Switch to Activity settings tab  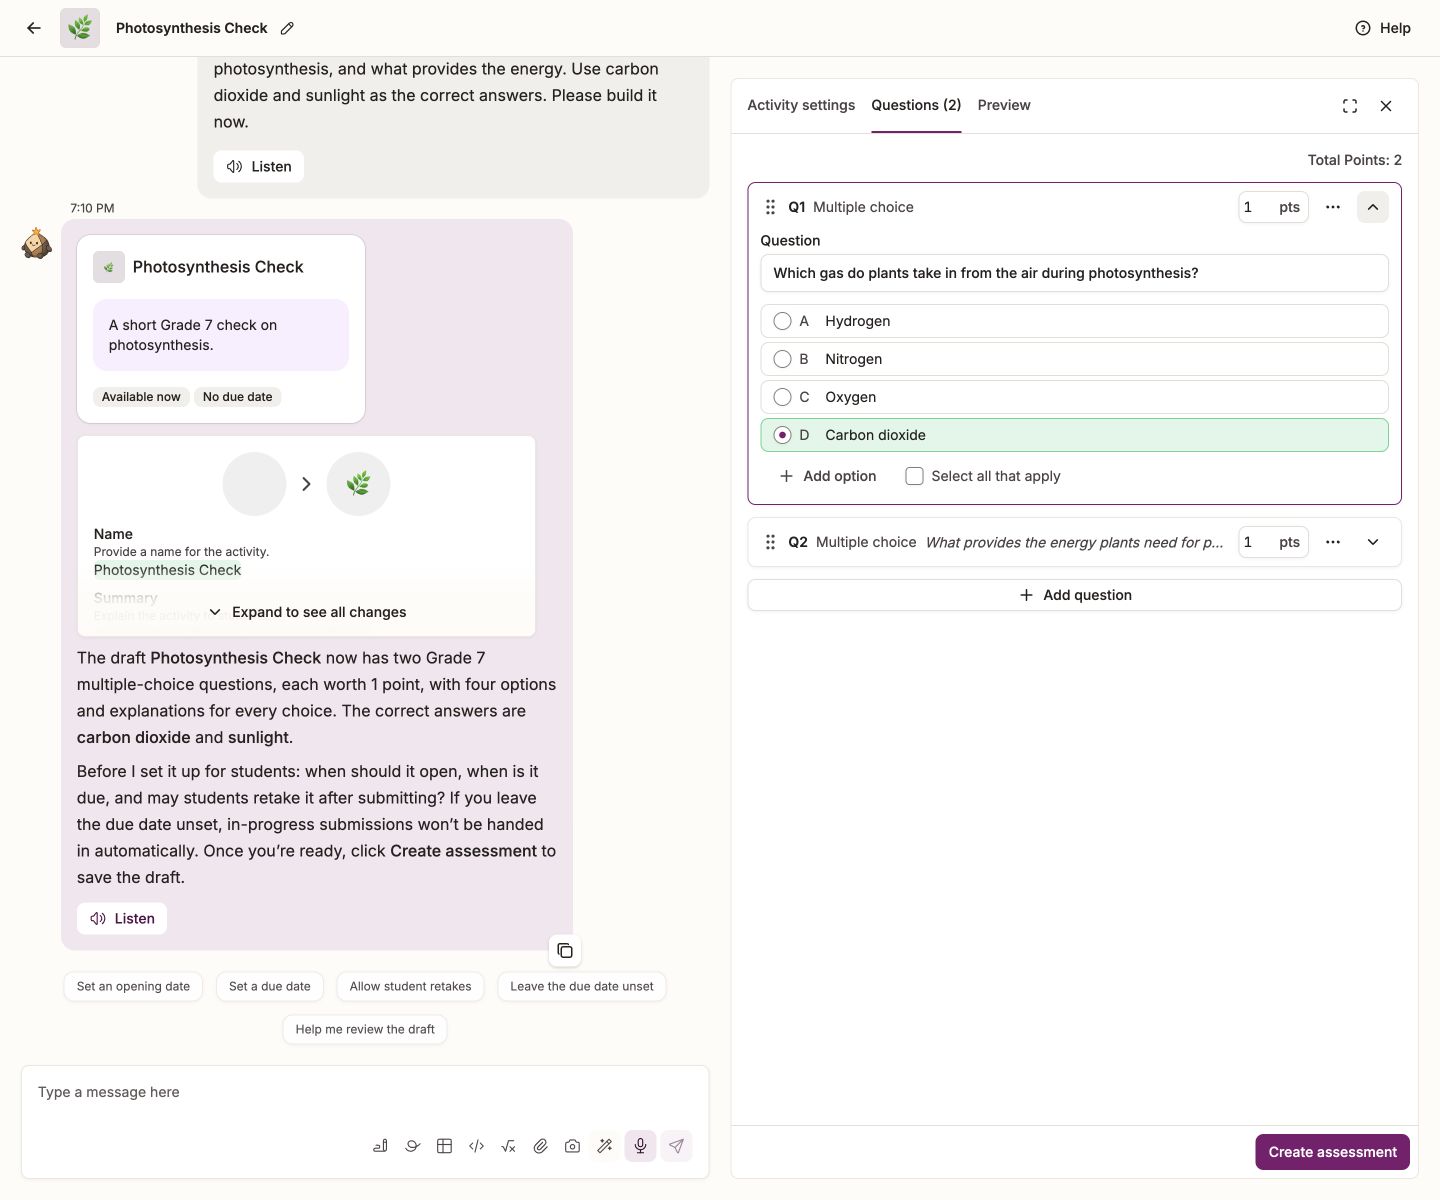click(x=801, y=105)
